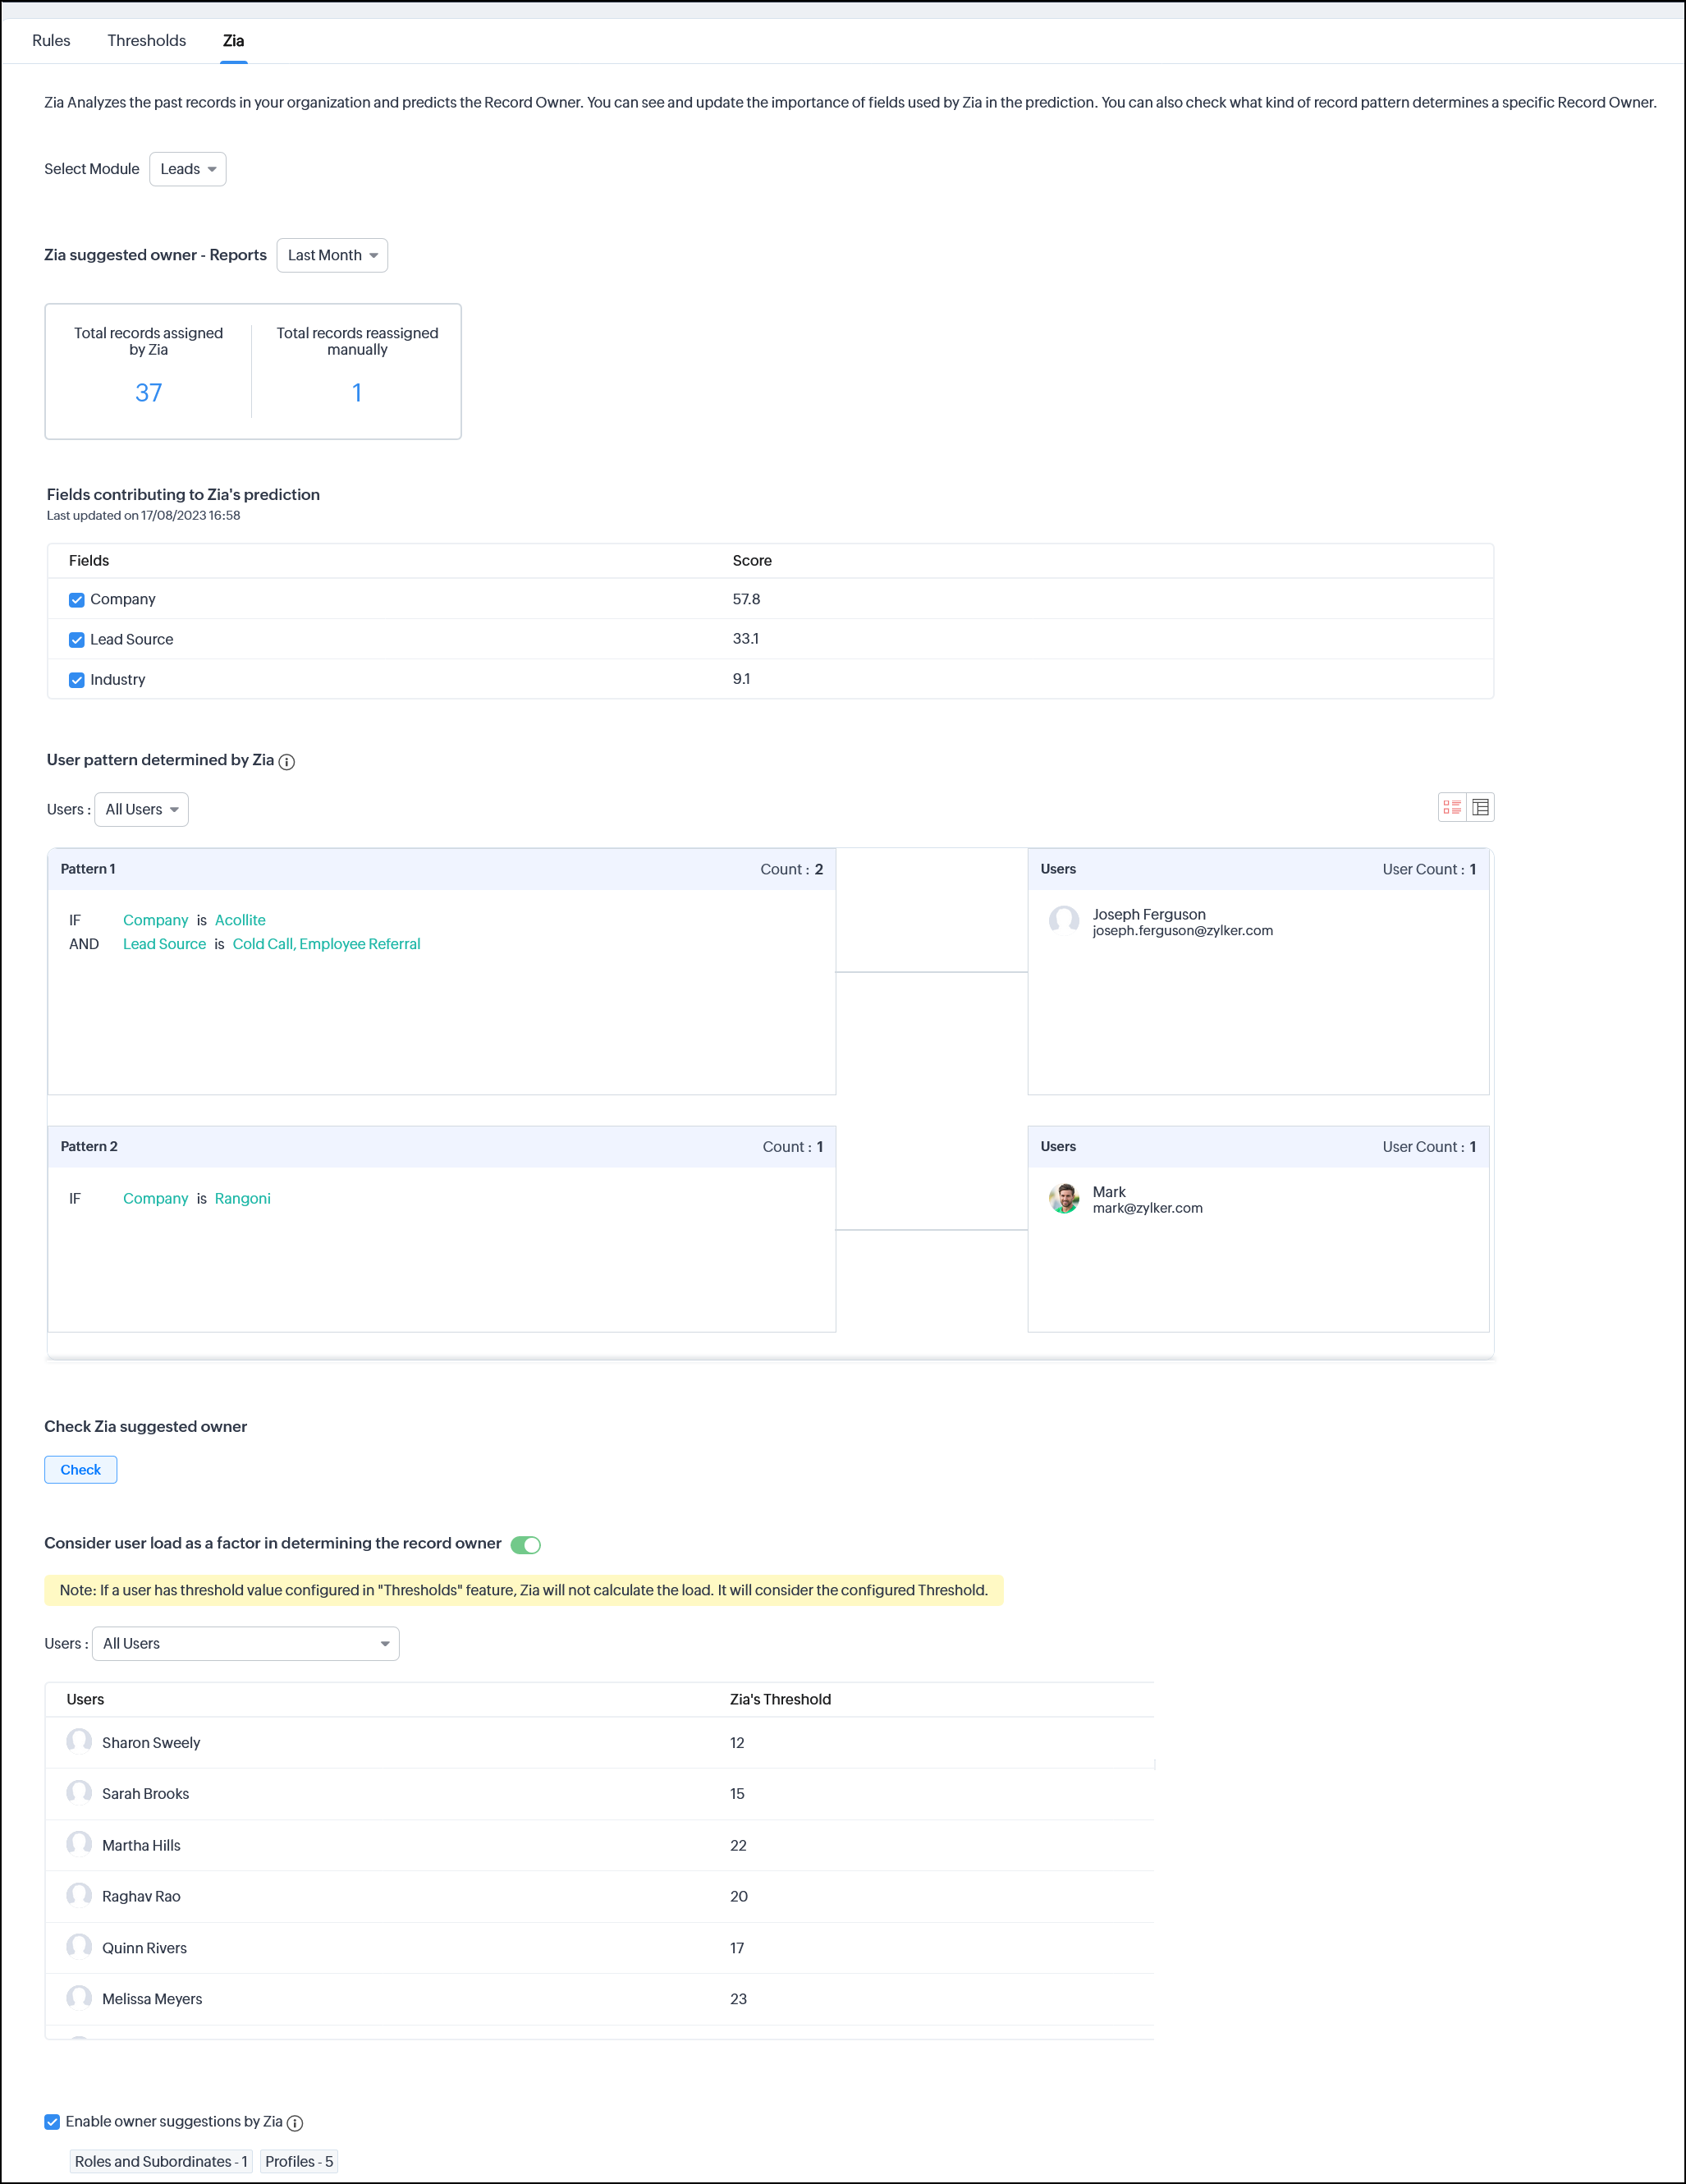Image resolution: width=1686 pixels, height=2184 pixels.
Task: Click Mark's profile avatar
Action: (x=1063, y=1199)
